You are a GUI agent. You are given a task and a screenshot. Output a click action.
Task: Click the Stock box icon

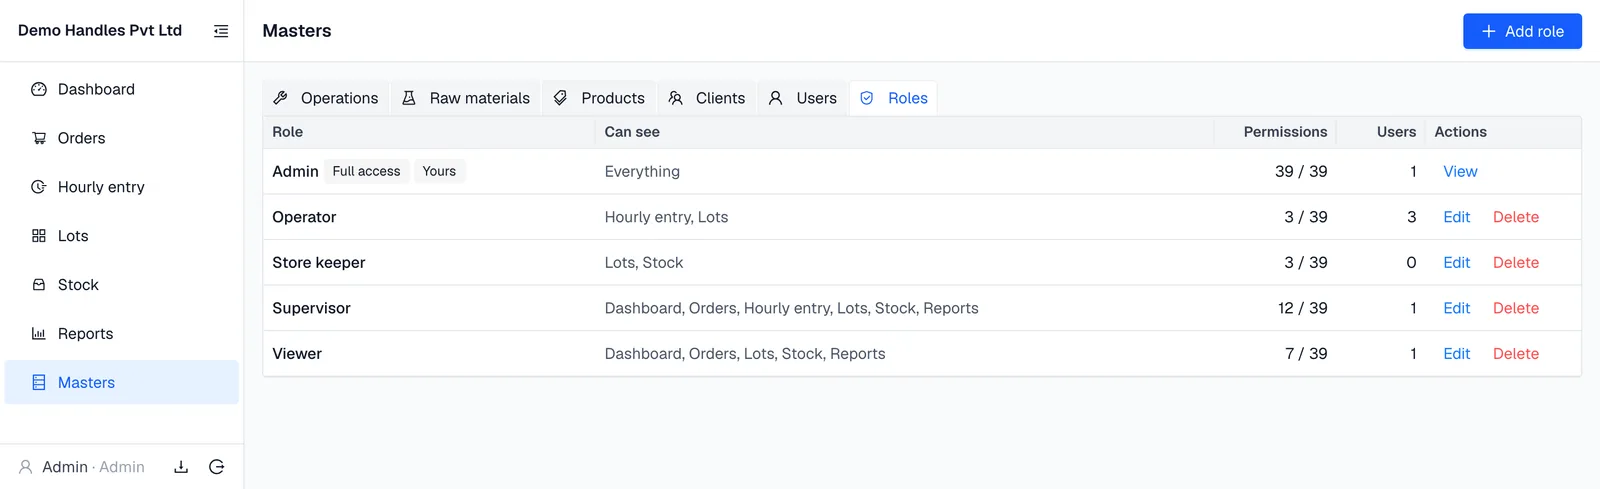tap(39, 285)
